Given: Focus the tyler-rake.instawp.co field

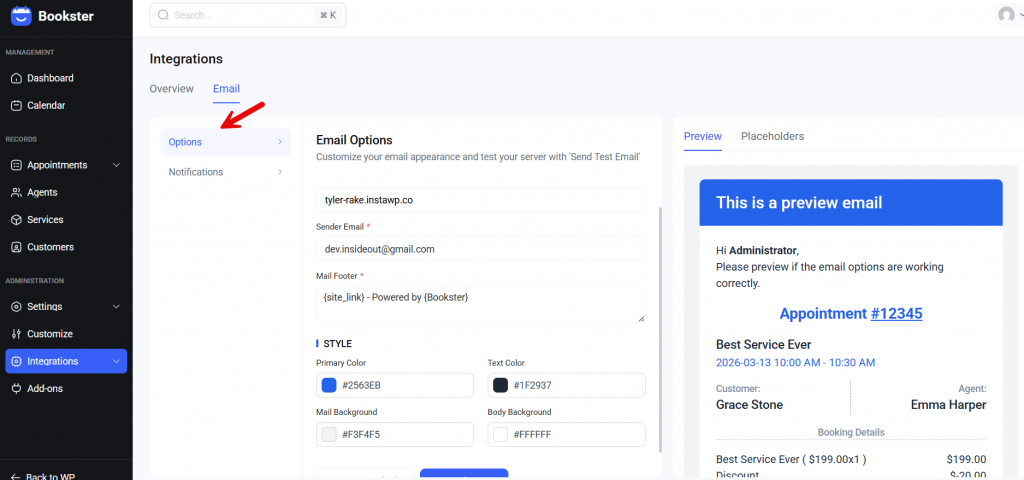Looking at the screenshot, I should [x=481, y=200].
